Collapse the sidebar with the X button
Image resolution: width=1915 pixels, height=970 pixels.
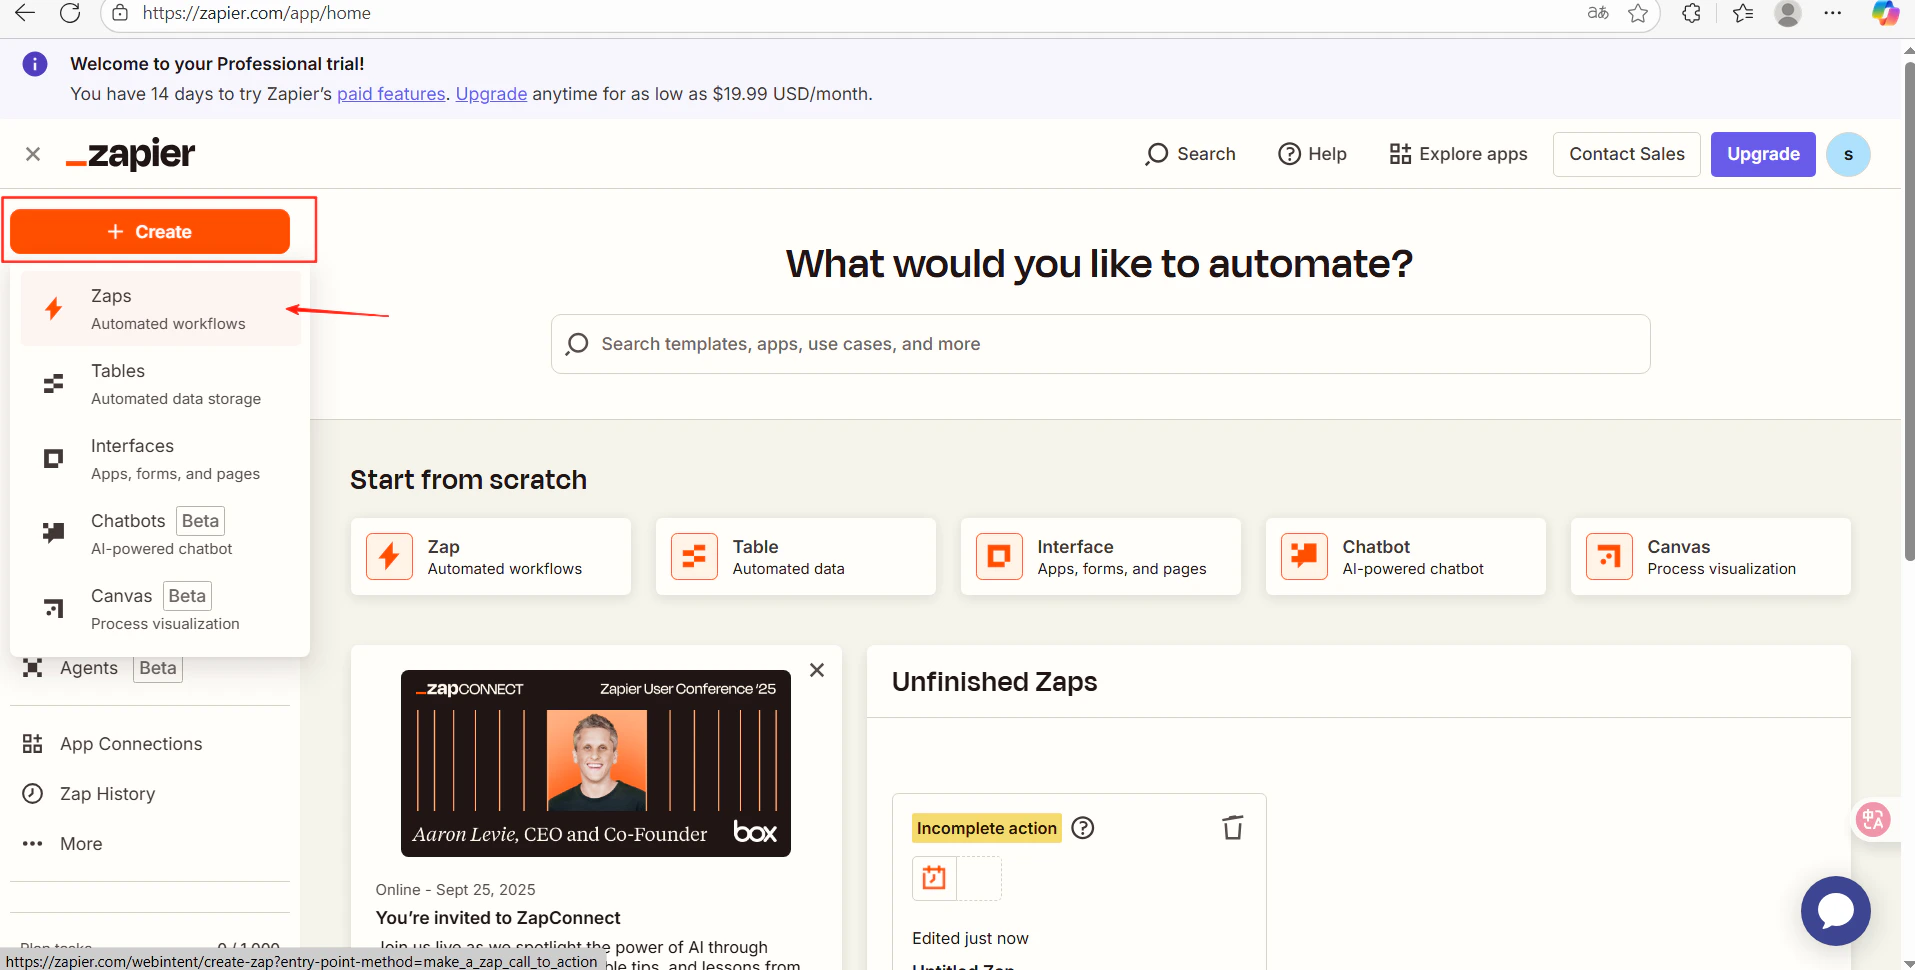(32, 153)
